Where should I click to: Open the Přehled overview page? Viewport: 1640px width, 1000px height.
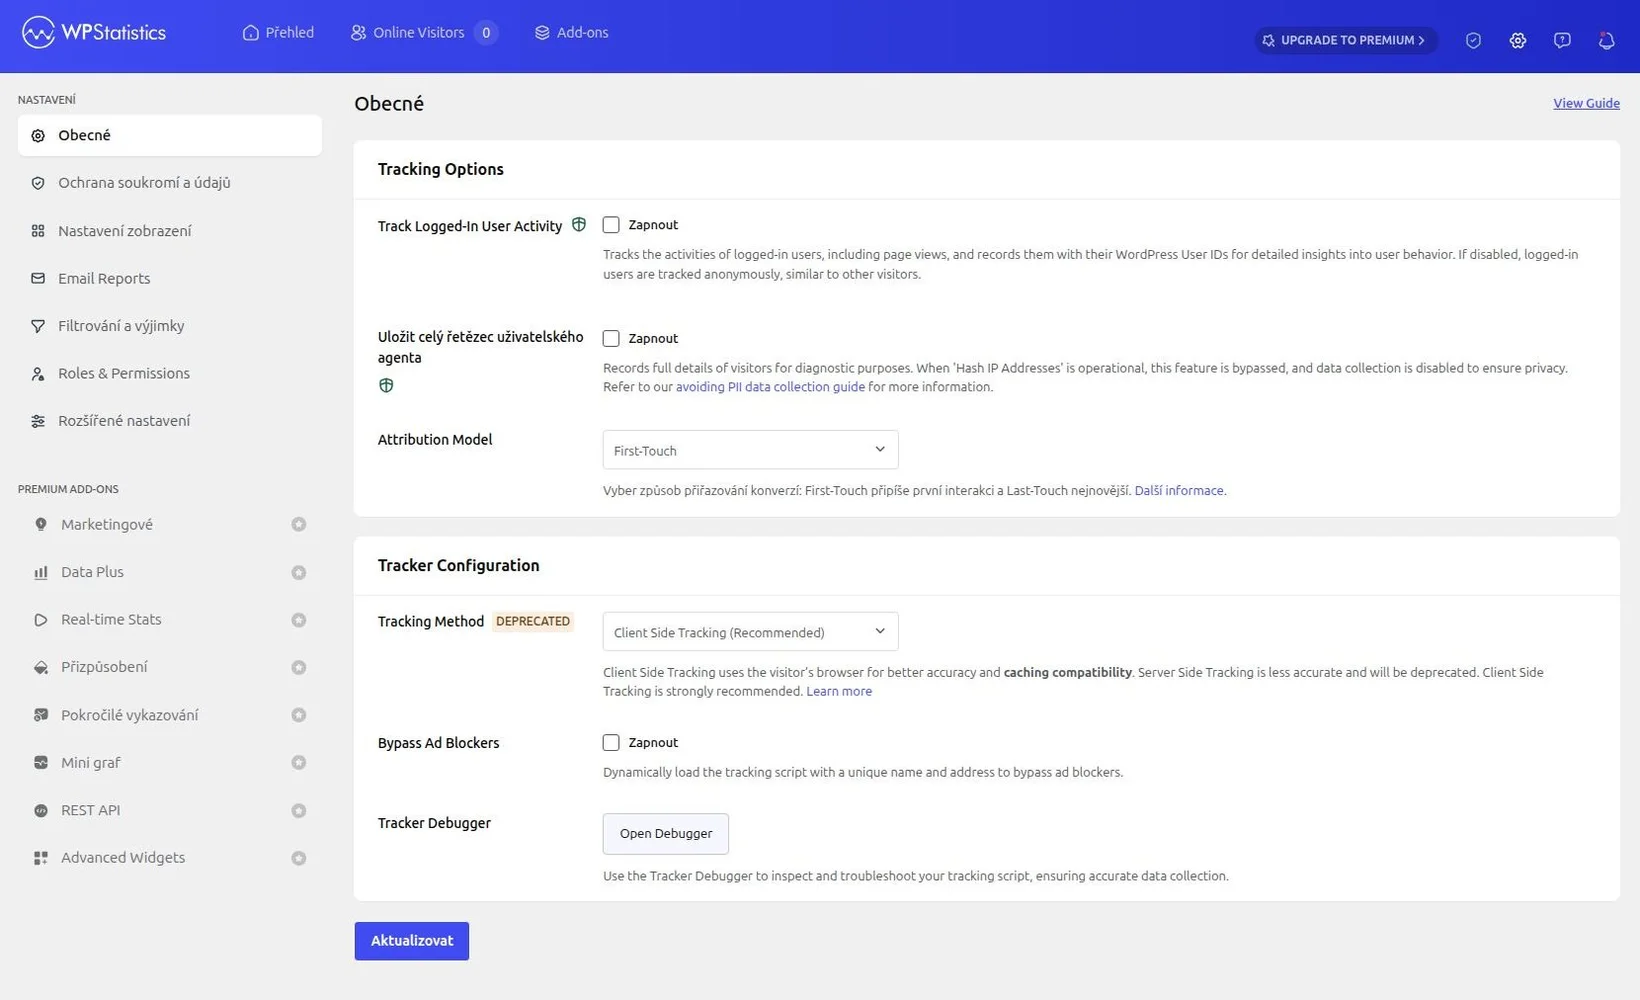tap(278, 32)
